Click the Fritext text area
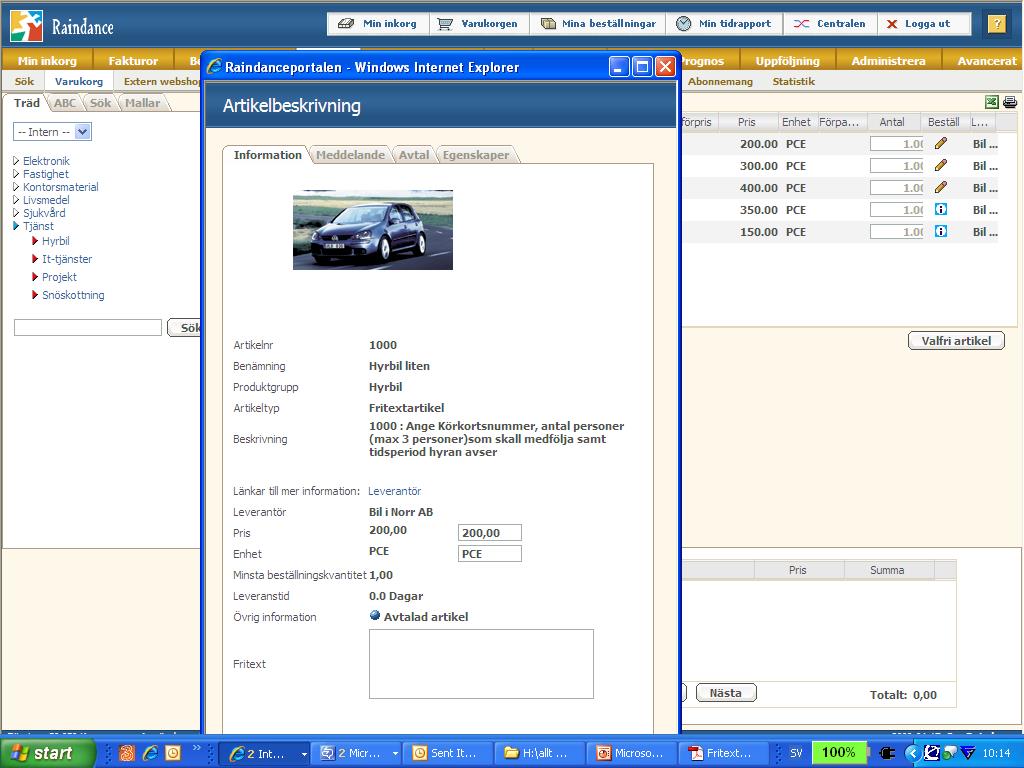 pos(481,664)
